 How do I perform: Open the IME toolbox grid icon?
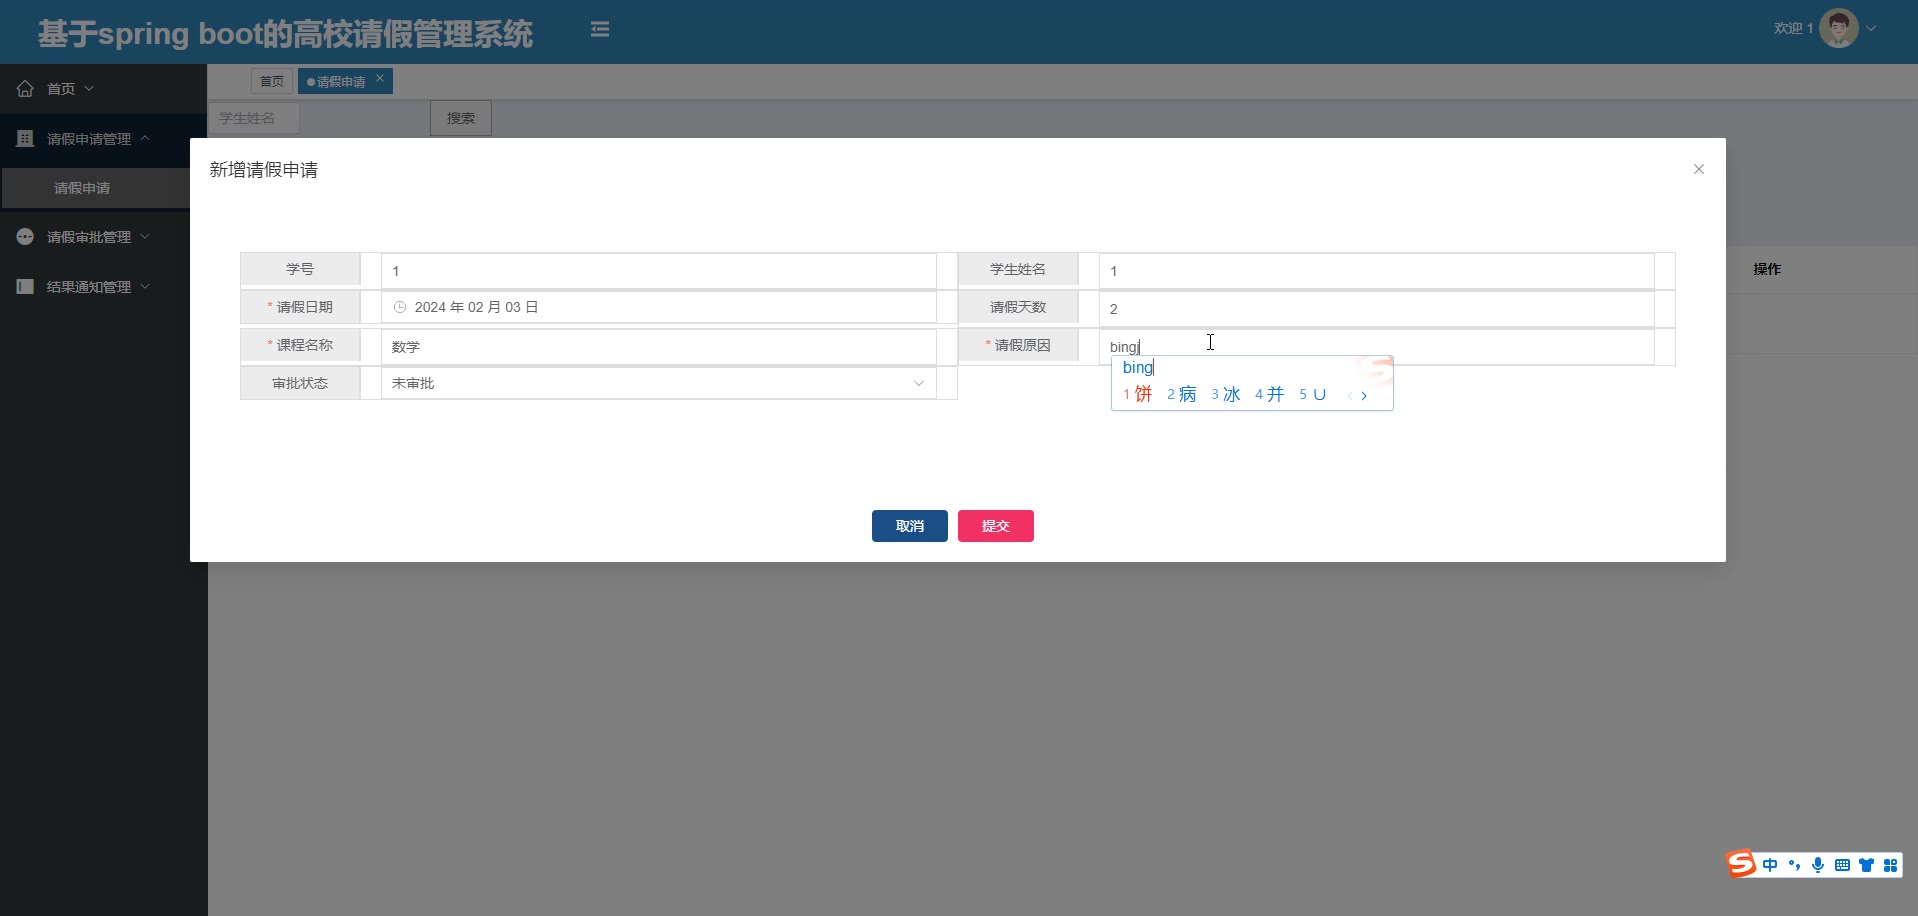[x=1890, y=865]
